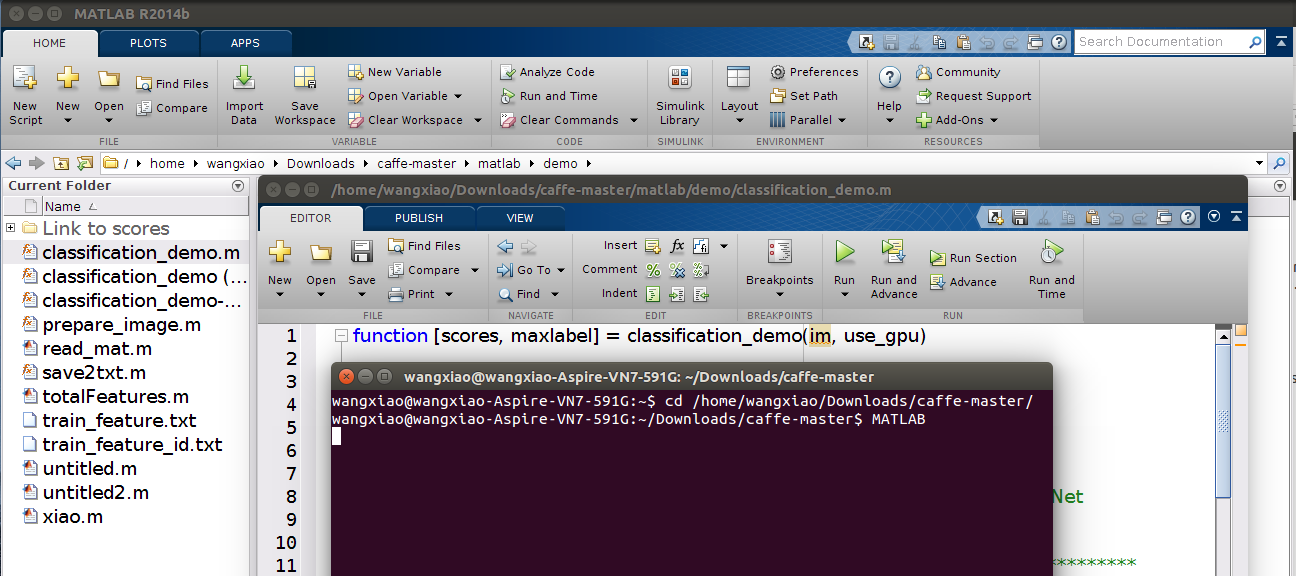Create a New Variable

(395, 72)
